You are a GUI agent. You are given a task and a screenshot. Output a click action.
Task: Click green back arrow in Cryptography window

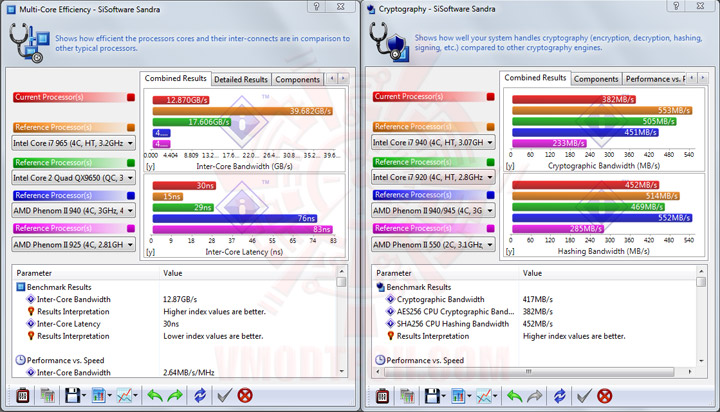514,396
